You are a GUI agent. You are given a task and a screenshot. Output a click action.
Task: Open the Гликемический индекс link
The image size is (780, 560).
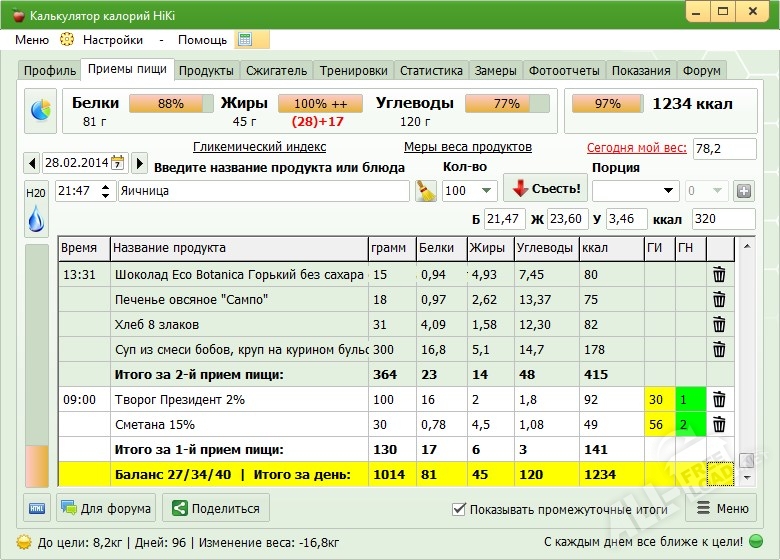[259, 147]
